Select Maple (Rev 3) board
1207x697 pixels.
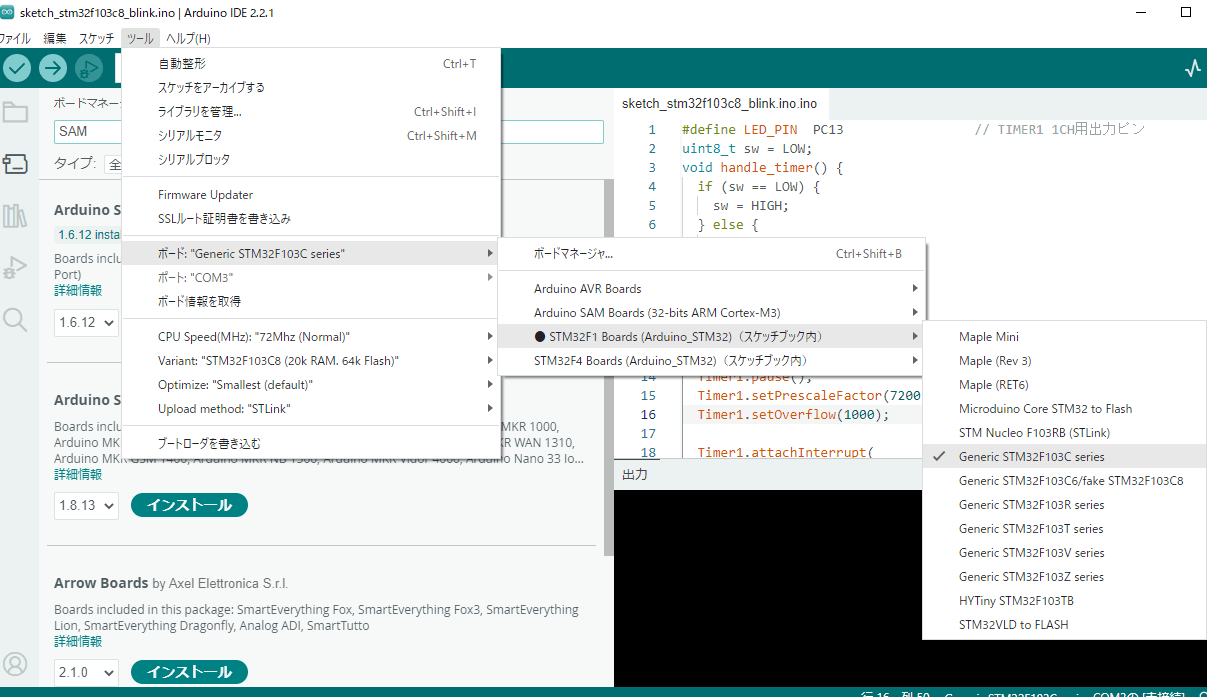coord(1064,361)
